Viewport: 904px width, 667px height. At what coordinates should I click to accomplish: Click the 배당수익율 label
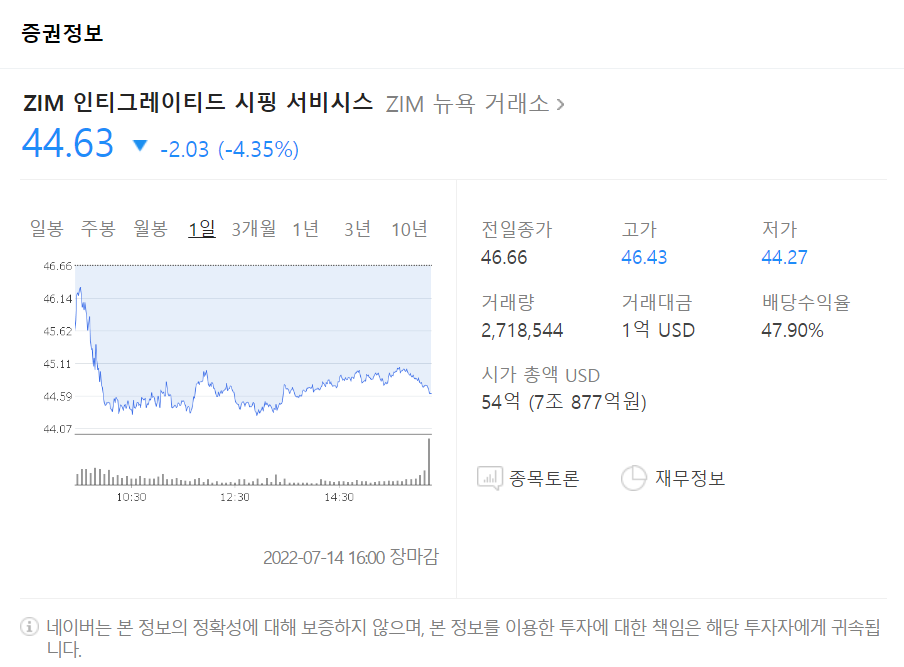806,302
